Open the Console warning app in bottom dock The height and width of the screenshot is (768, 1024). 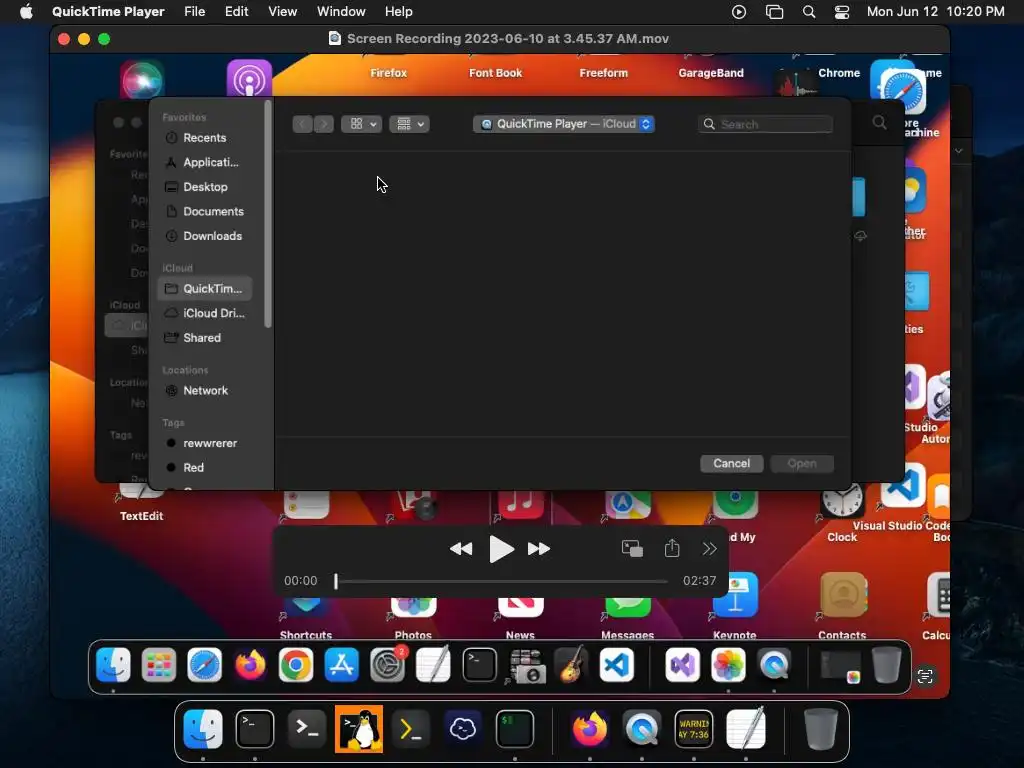click(694, 729)
